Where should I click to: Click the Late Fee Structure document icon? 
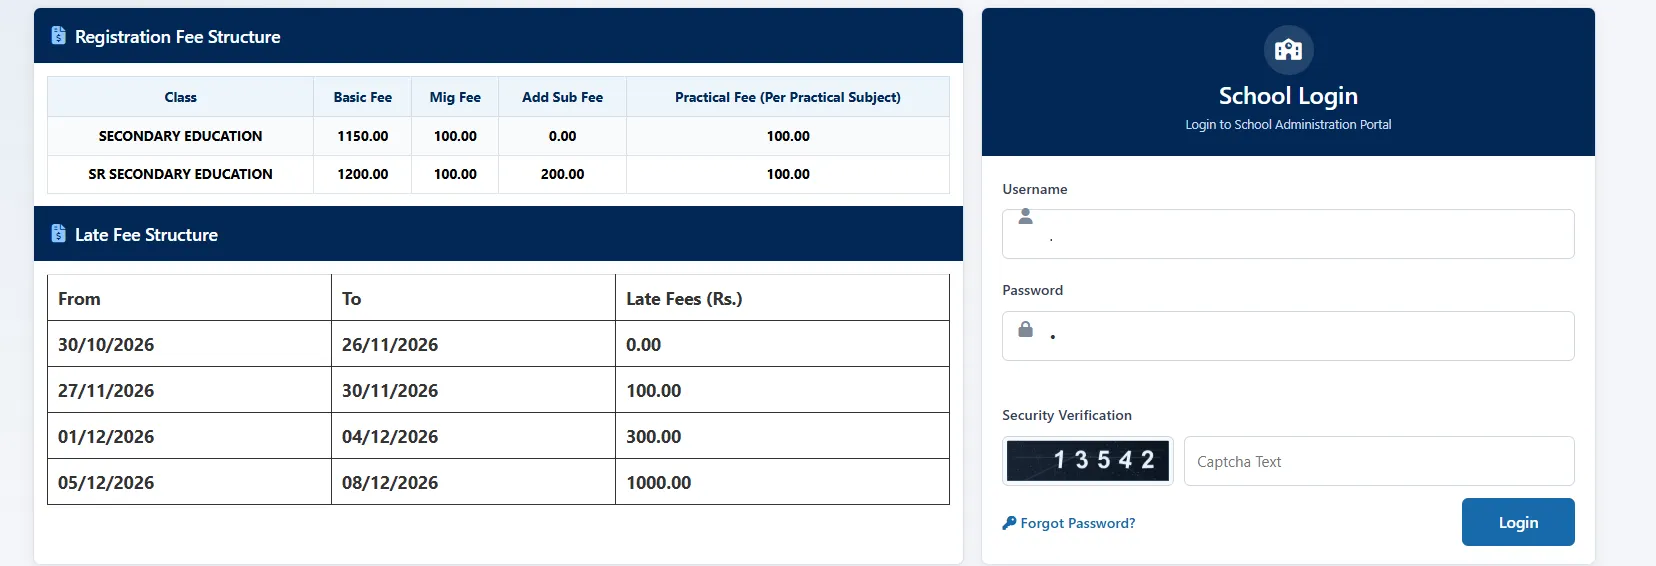[x=58, y=234]
